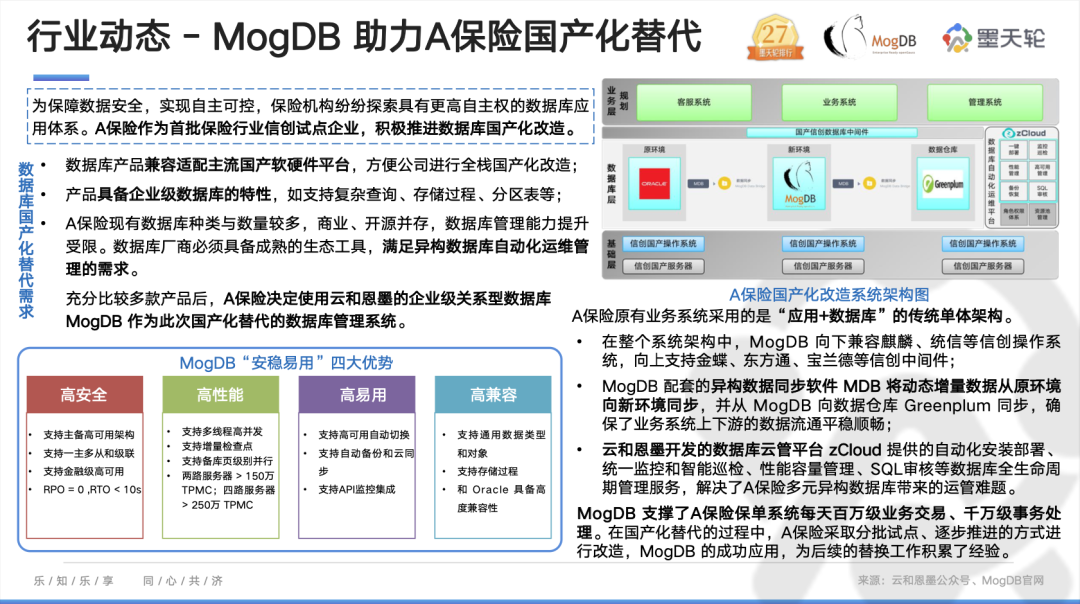Click 信创国产操作系统 box below Oracle environment

pyautogui.click(x=663, y=244)
